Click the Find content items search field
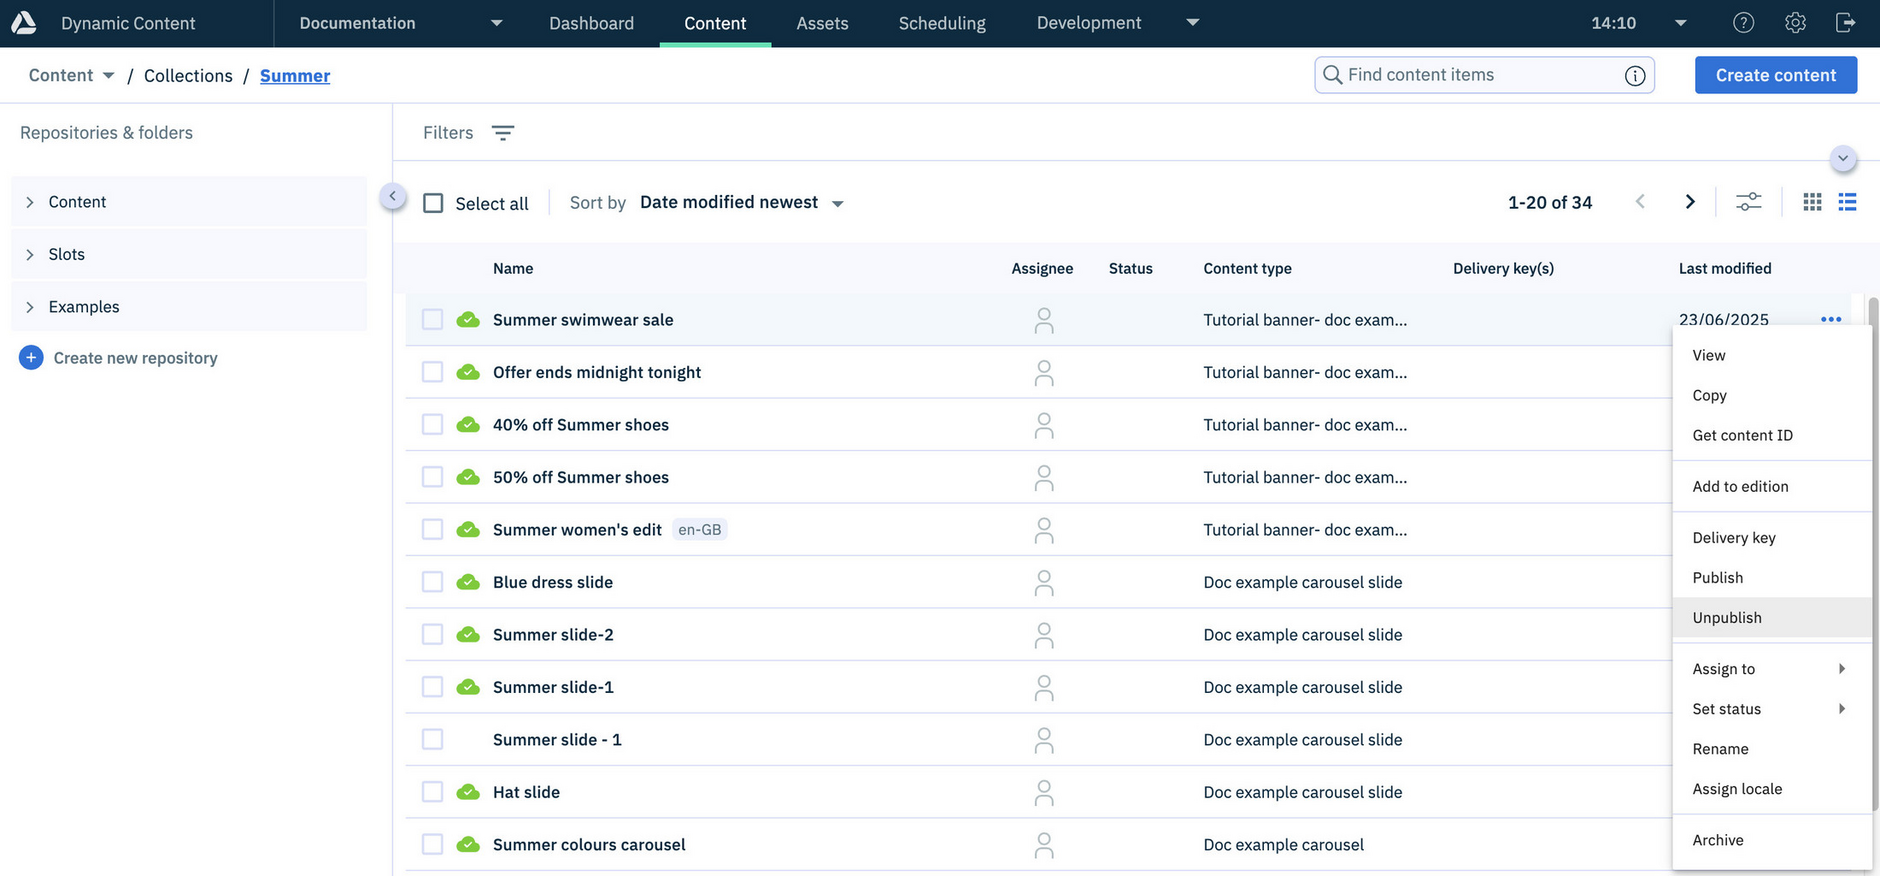Viewport: 1880px width, 876px height. click(x=1484, y=75)
